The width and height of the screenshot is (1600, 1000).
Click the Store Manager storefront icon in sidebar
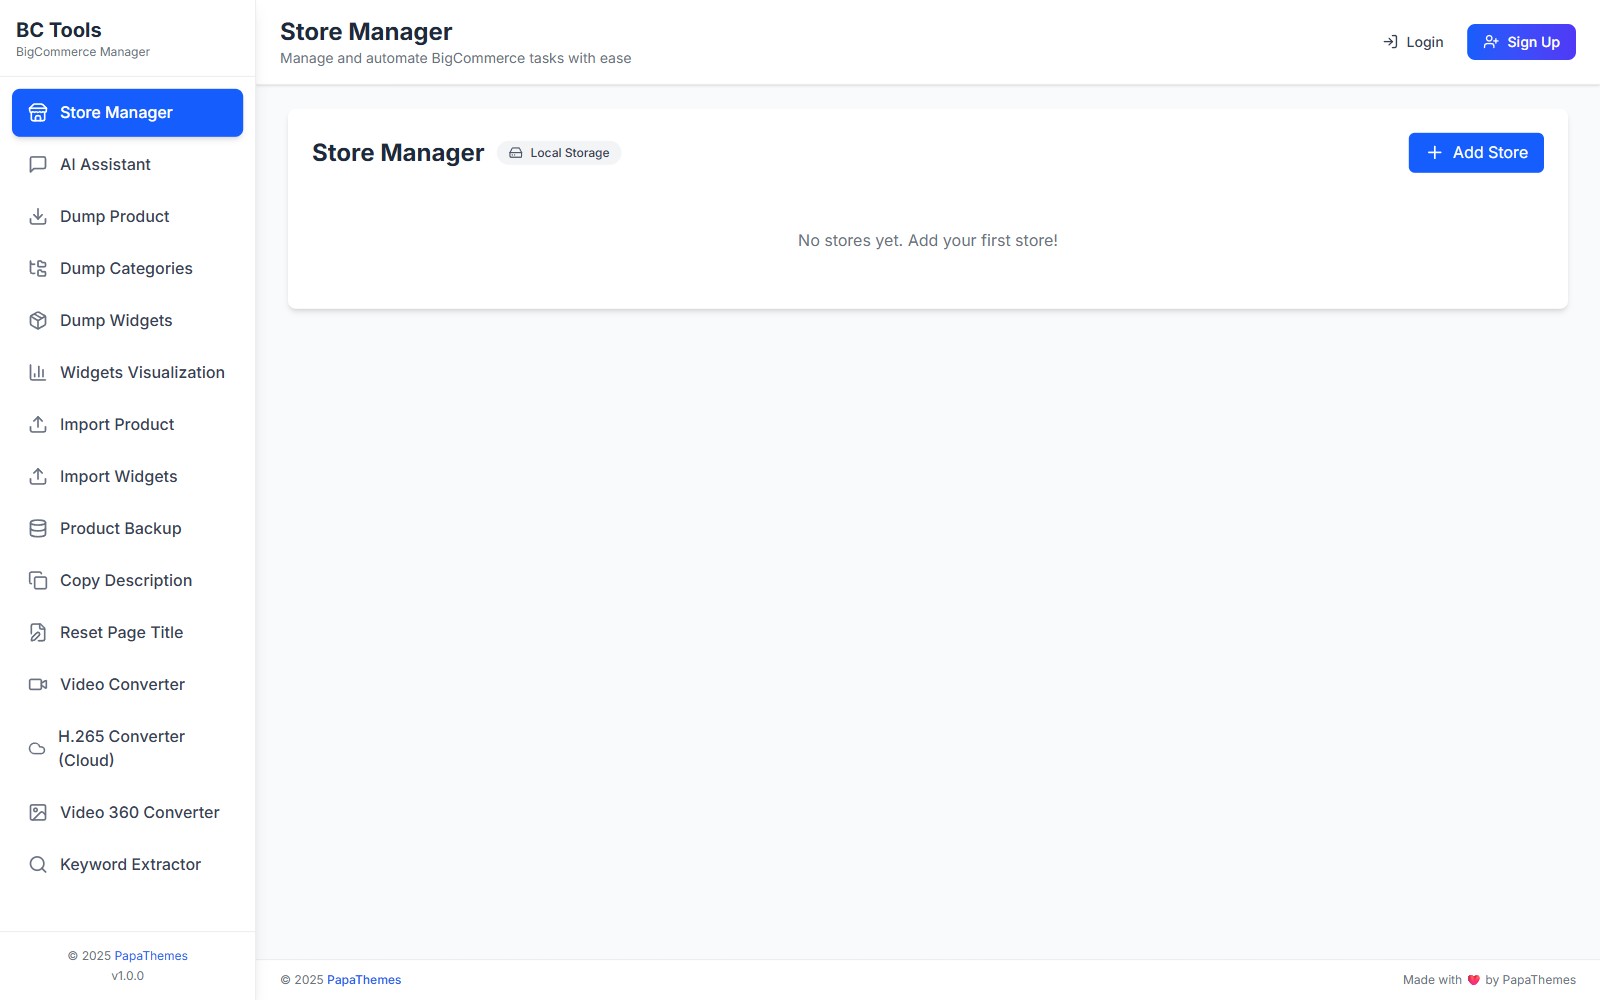click(38, 113)
